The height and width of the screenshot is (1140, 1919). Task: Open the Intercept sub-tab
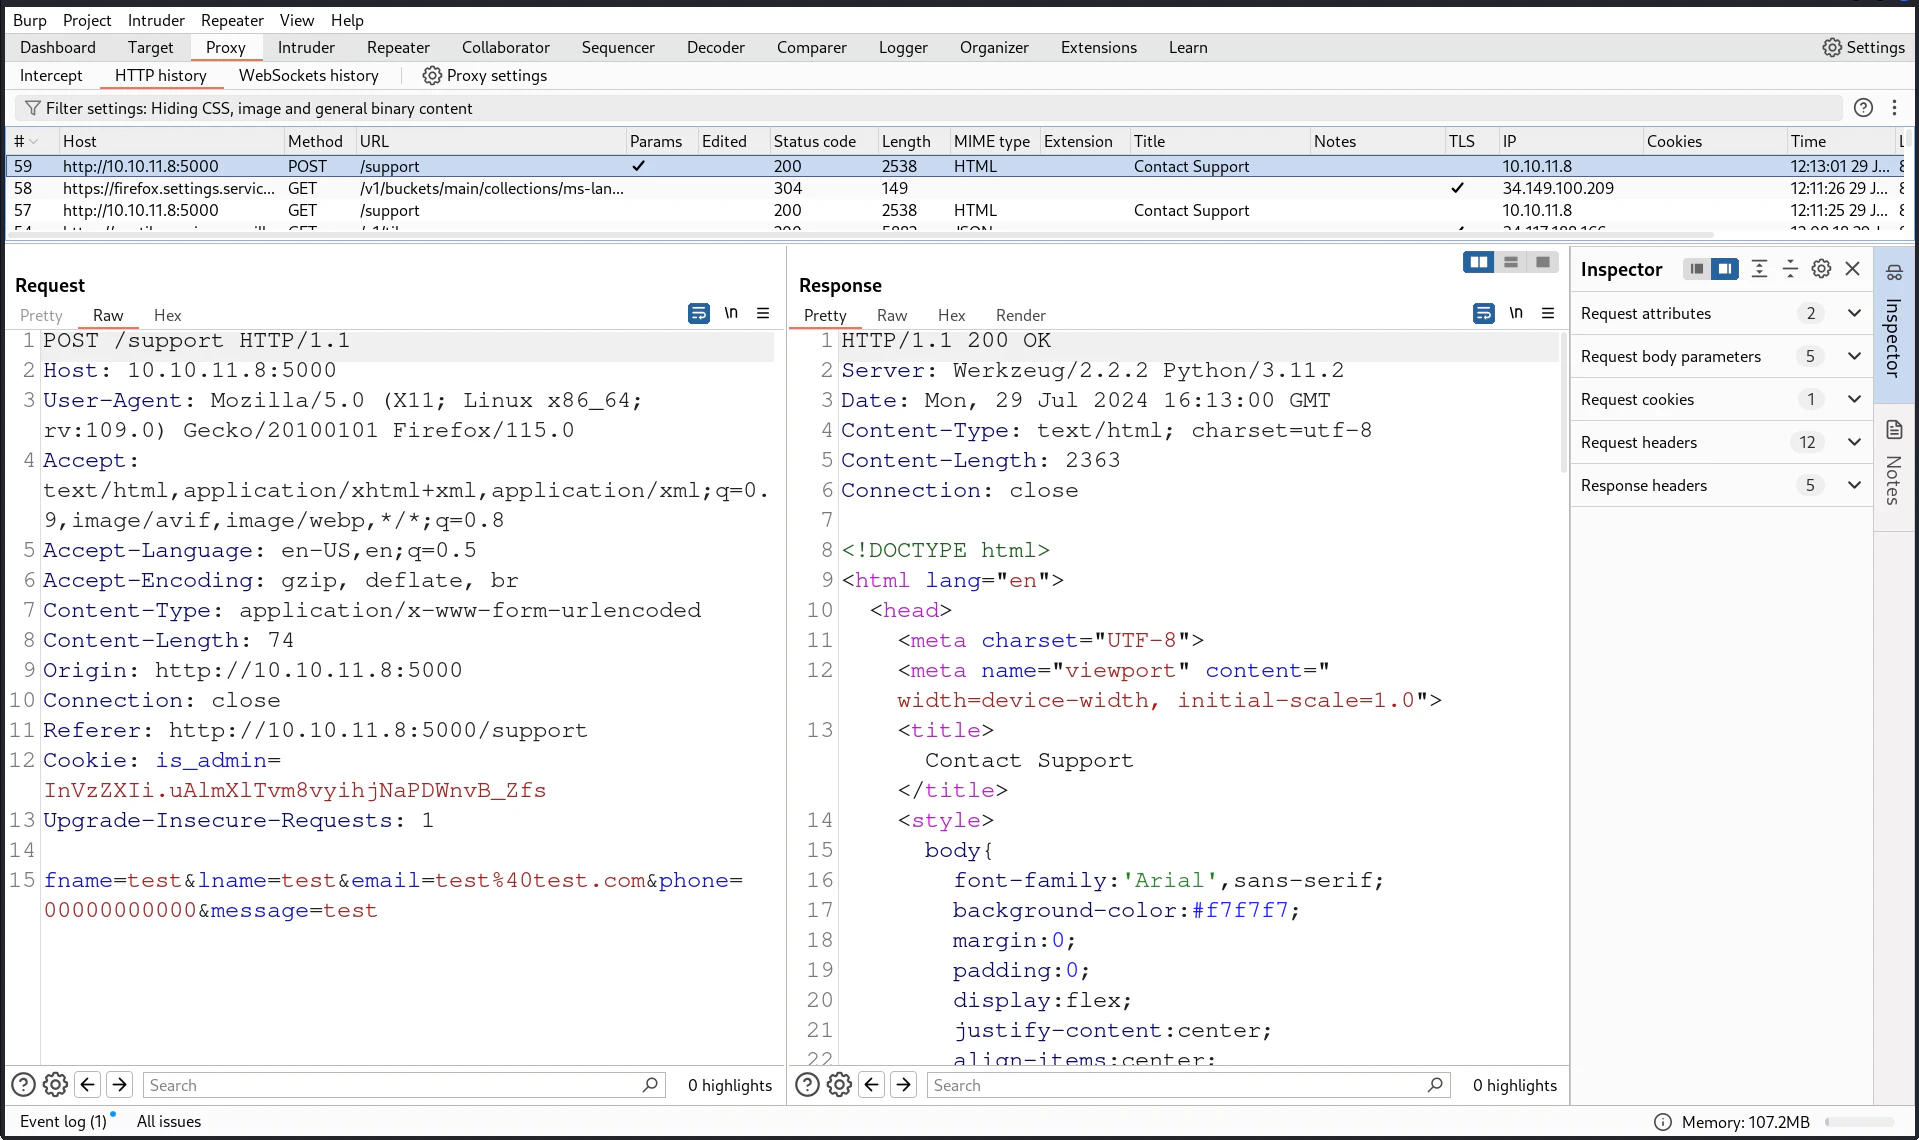point(51,75)
